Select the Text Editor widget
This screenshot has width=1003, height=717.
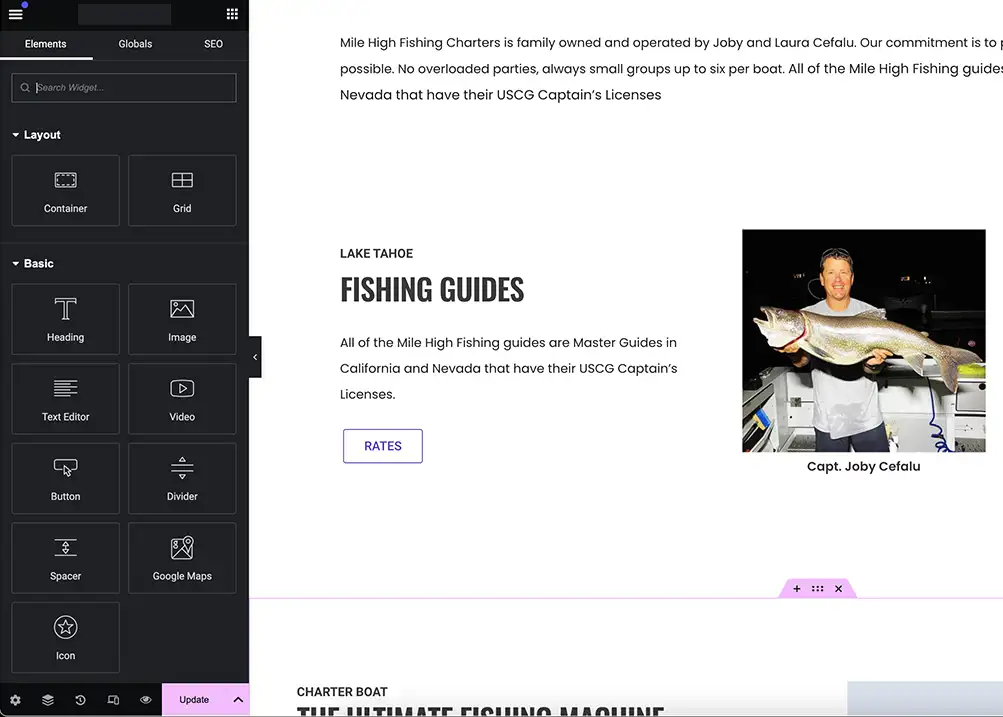click(65, 398)
